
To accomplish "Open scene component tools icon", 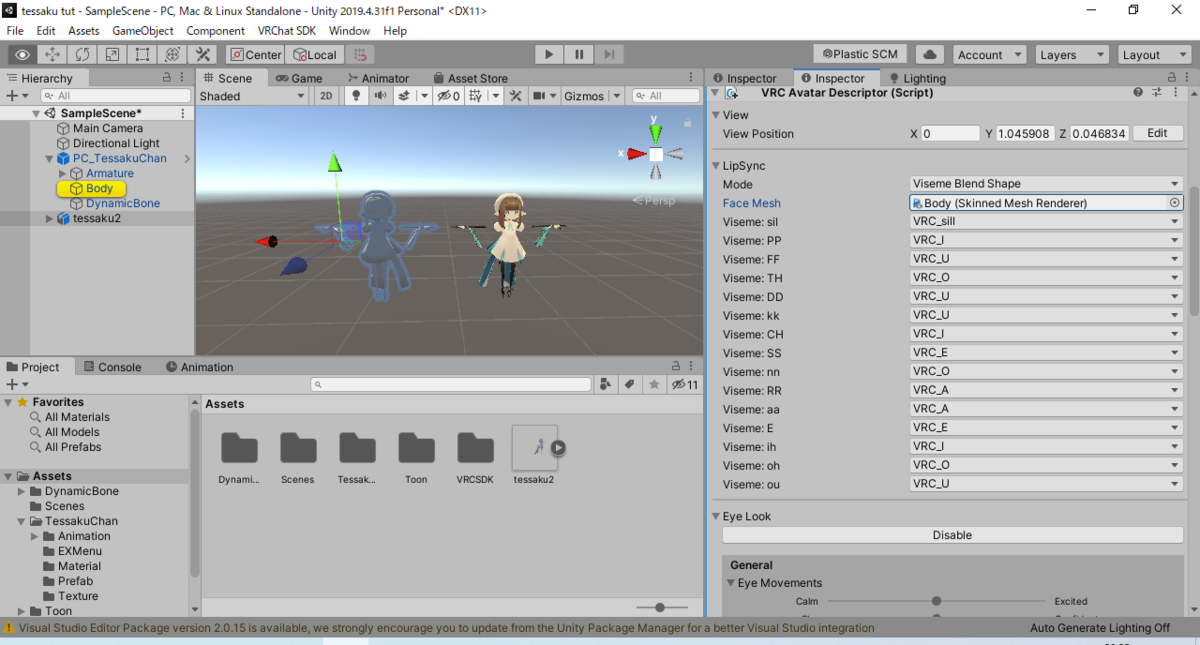I will click(516, 96).
